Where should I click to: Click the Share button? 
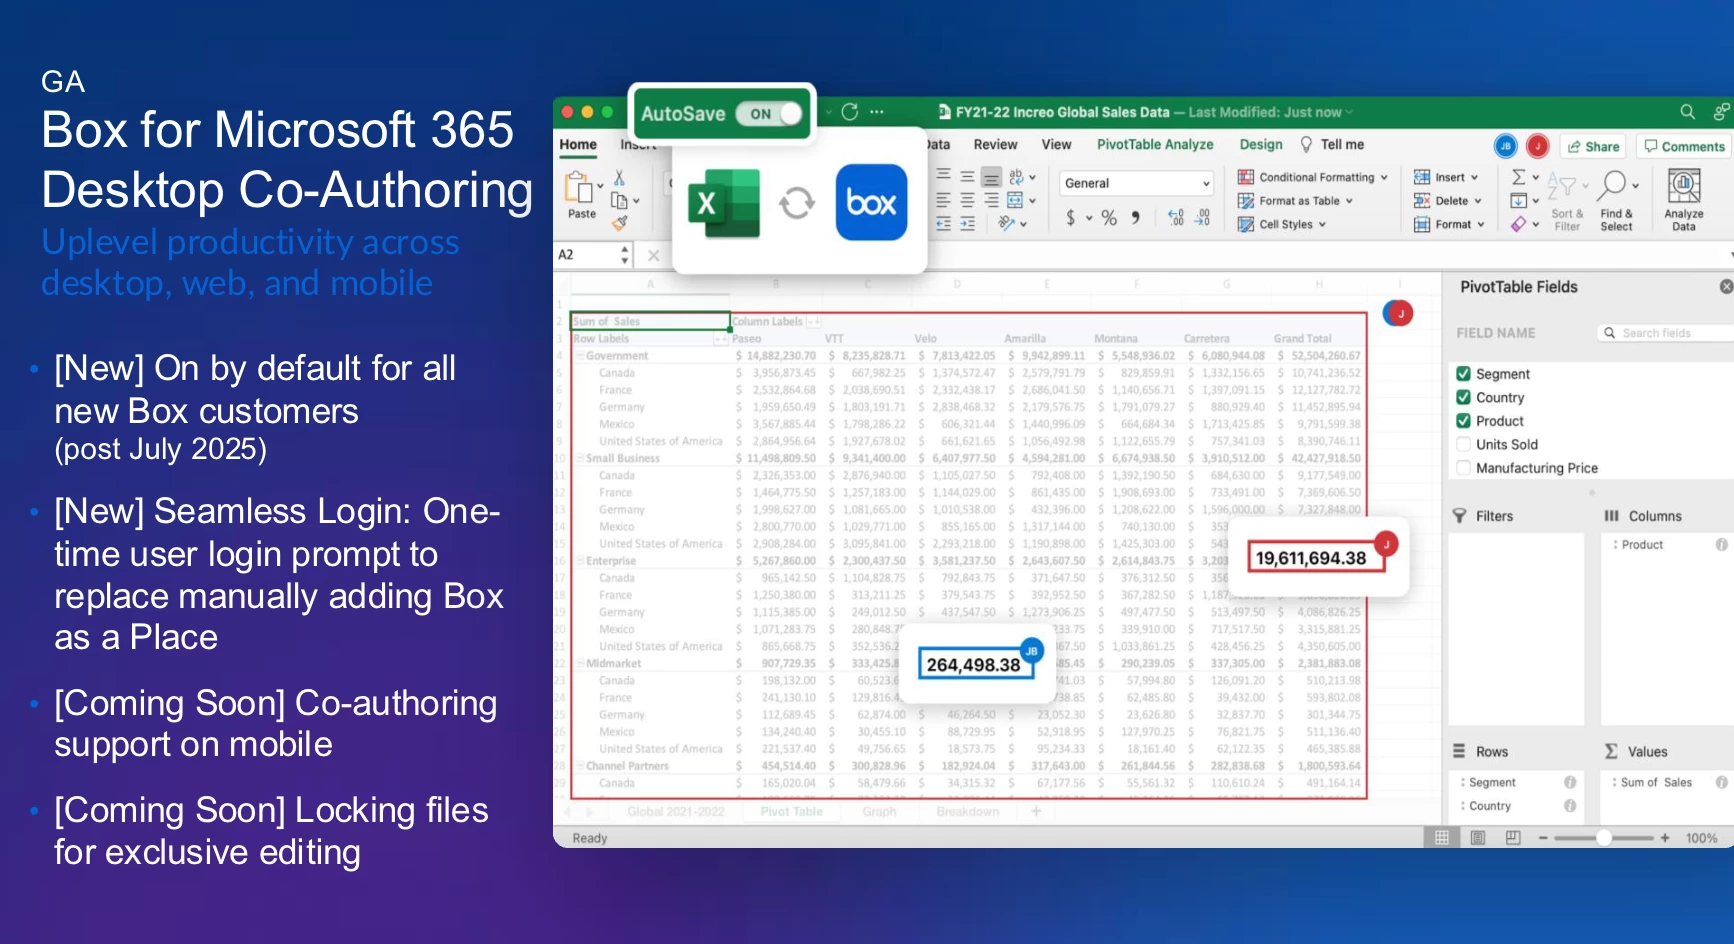(1593, 146)
